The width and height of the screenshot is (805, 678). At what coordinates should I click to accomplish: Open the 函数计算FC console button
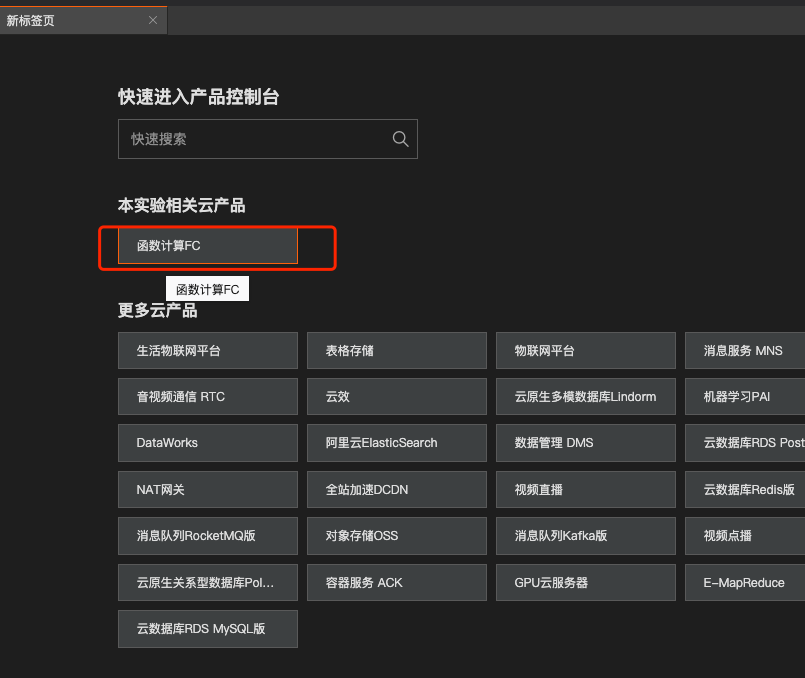click(x=208, y=246)
